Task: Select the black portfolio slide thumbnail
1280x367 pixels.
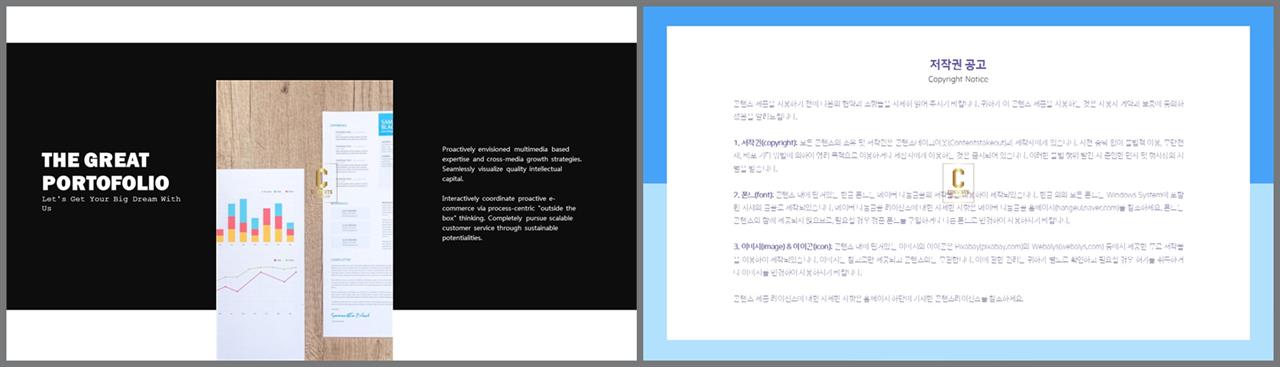Action: pos(320,183)
